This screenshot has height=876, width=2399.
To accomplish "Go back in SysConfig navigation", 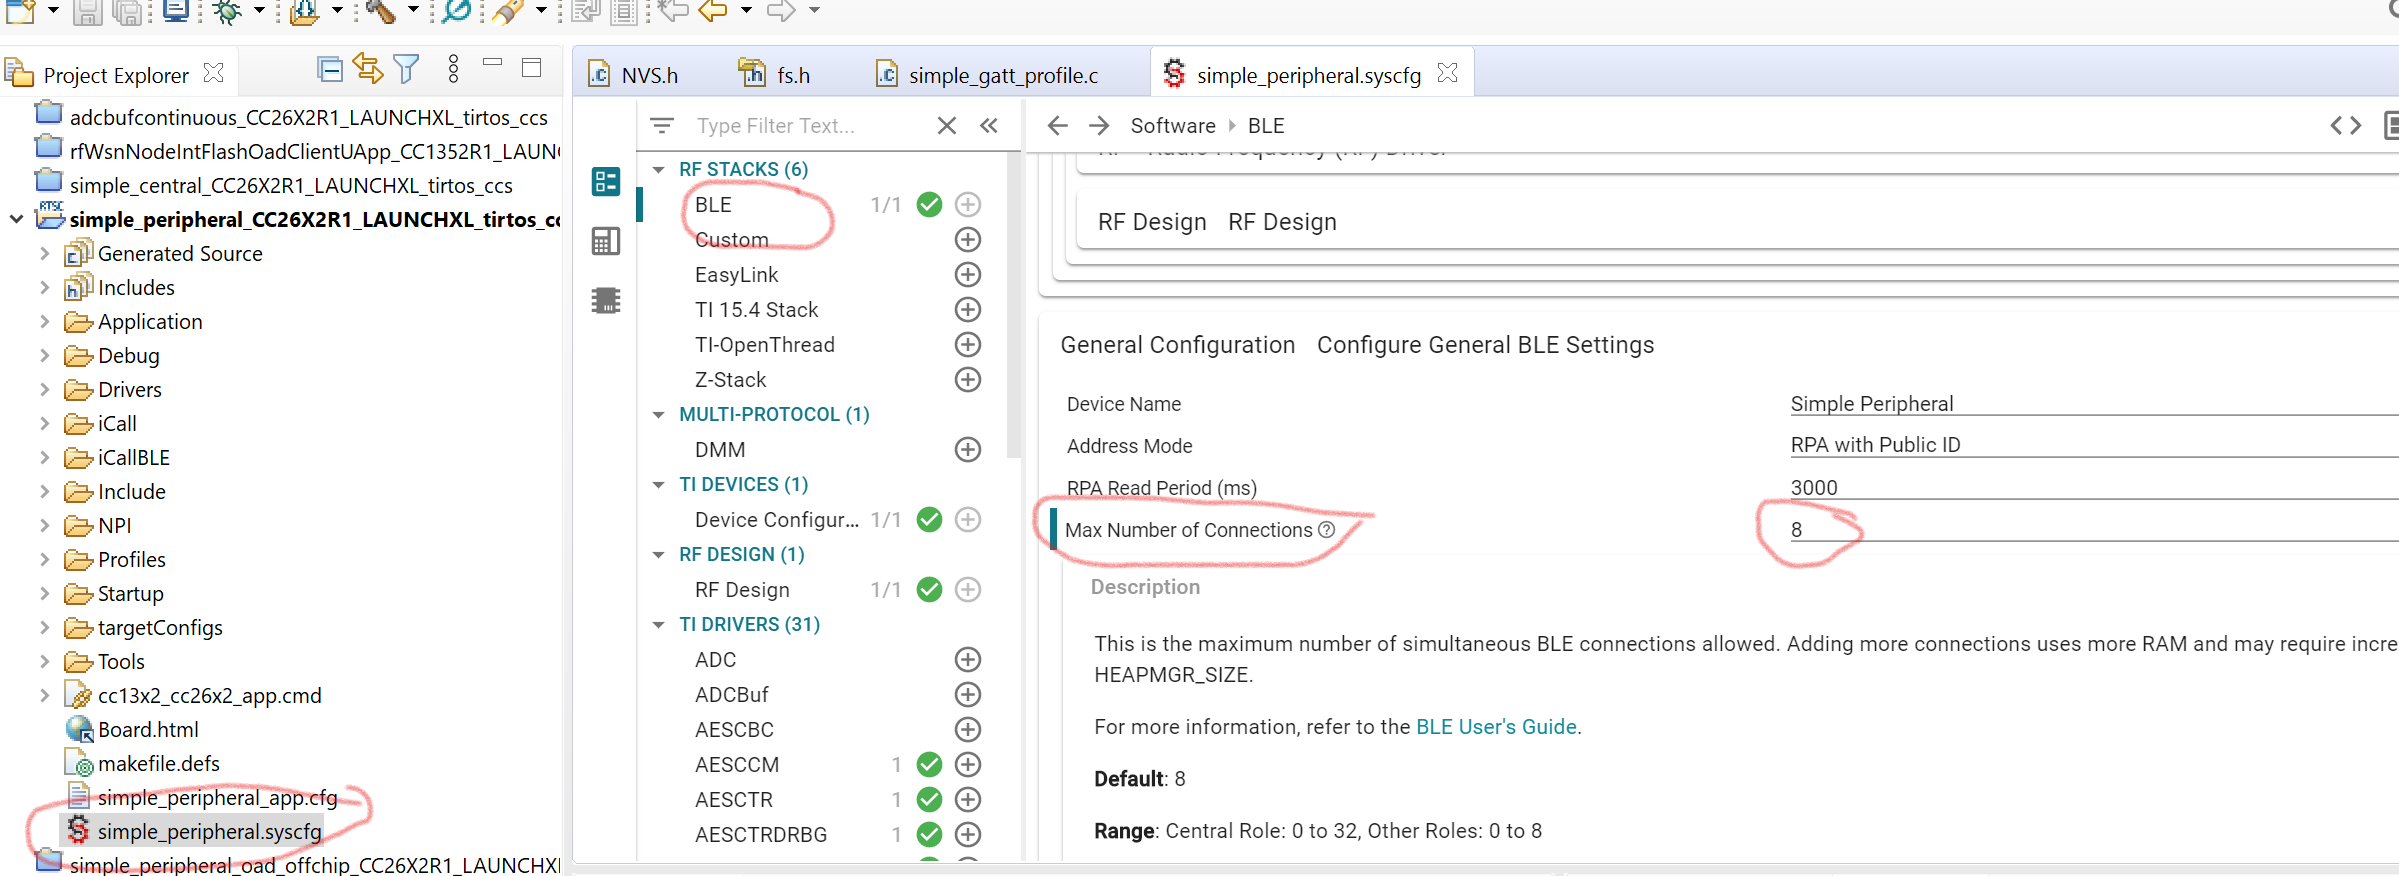I will tap(1057, 126).
